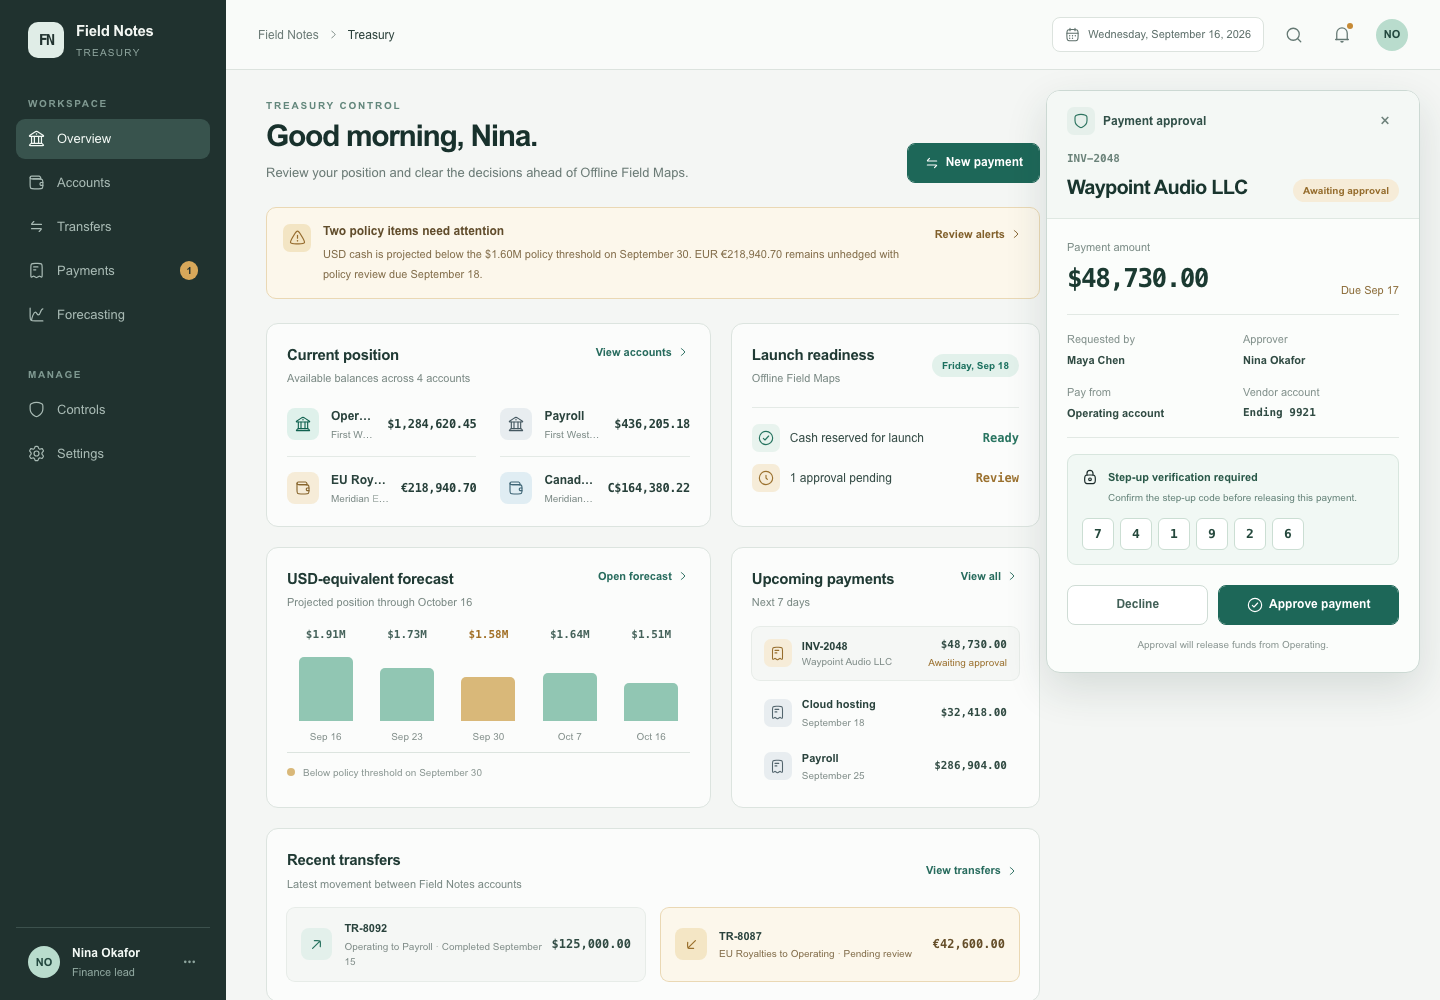Click the NO user avatar in header
Screen dimensions: 1440x1000
click(x=1392, y=35)
